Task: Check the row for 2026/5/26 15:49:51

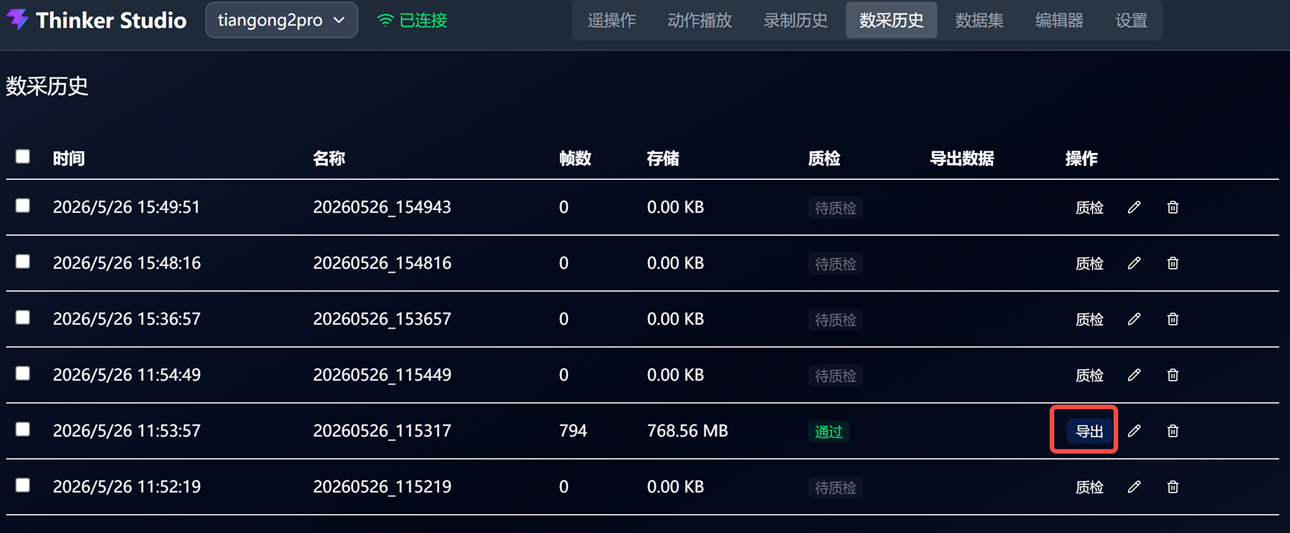Action: pyautogui.click(x=23, y=205)
